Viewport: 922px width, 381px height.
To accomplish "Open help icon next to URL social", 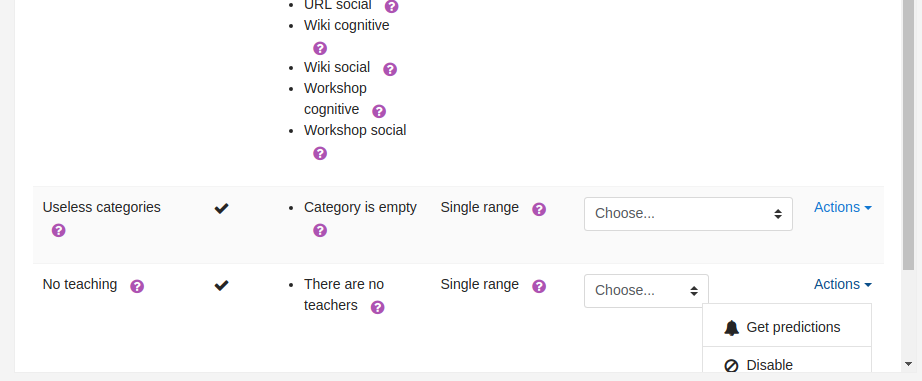I will click(x=391, y=6).
